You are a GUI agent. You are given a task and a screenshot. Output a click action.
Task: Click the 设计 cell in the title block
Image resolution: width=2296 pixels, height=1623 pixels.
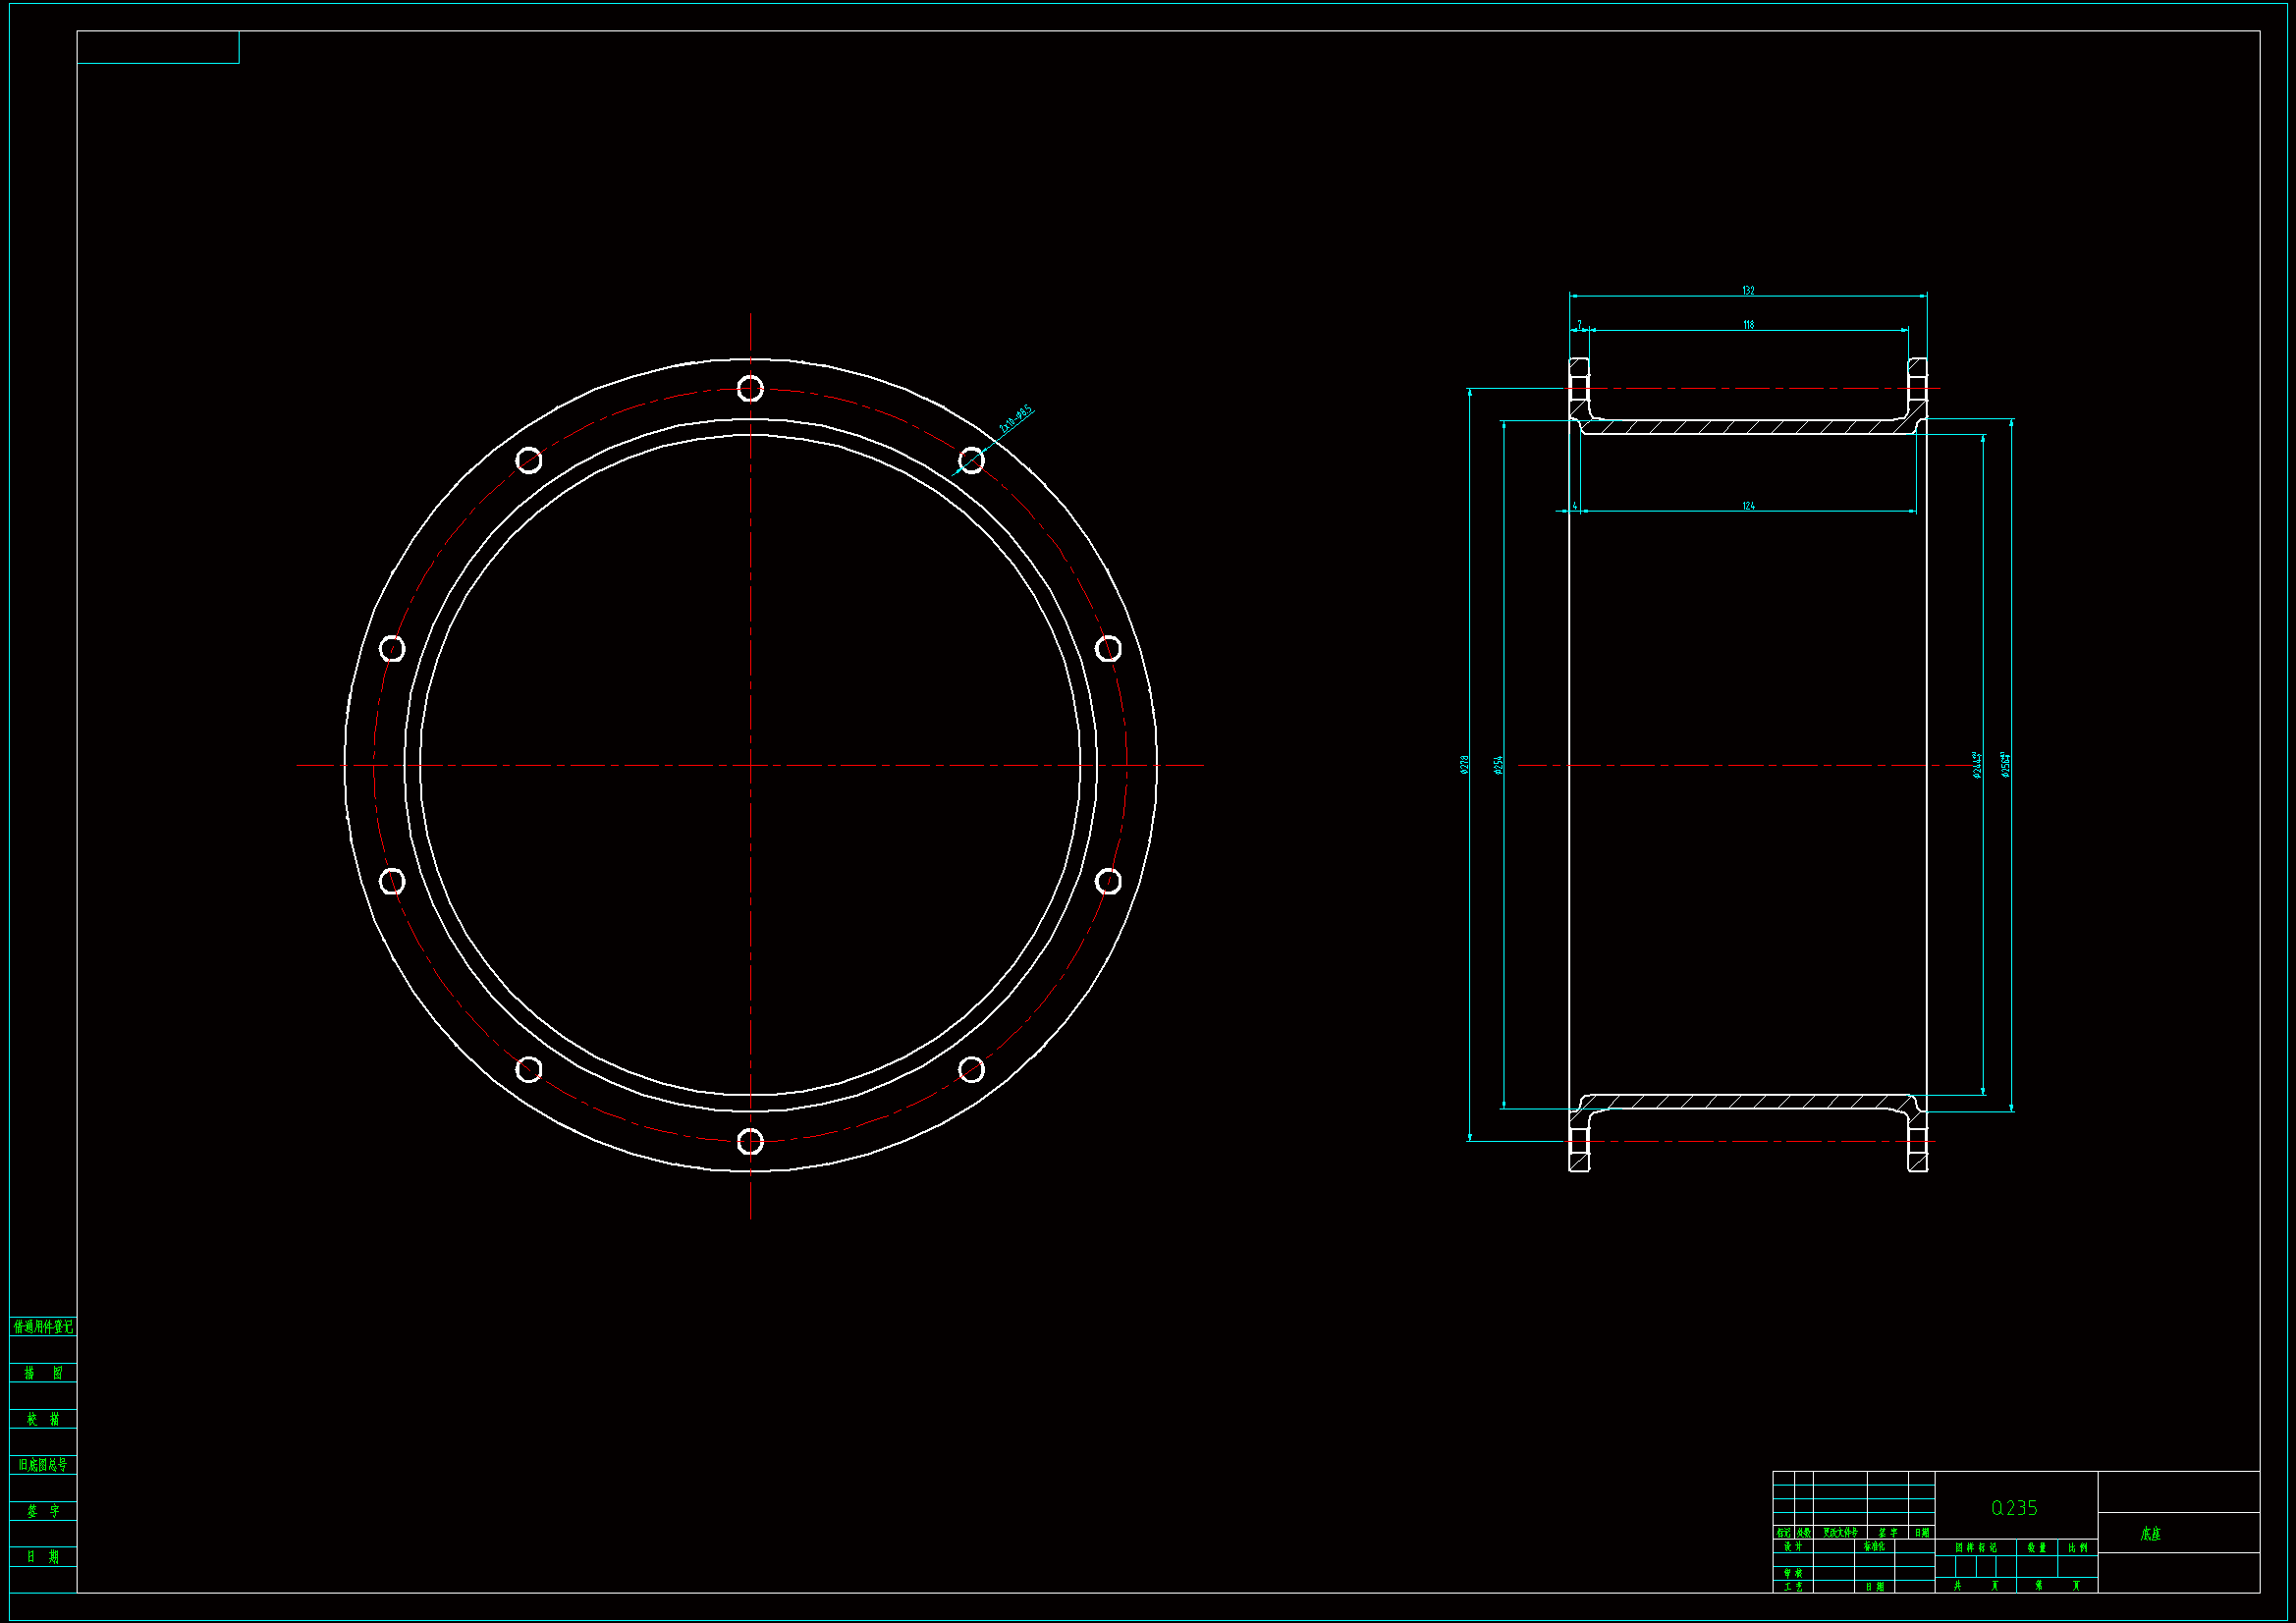tap(1793, 1547)
